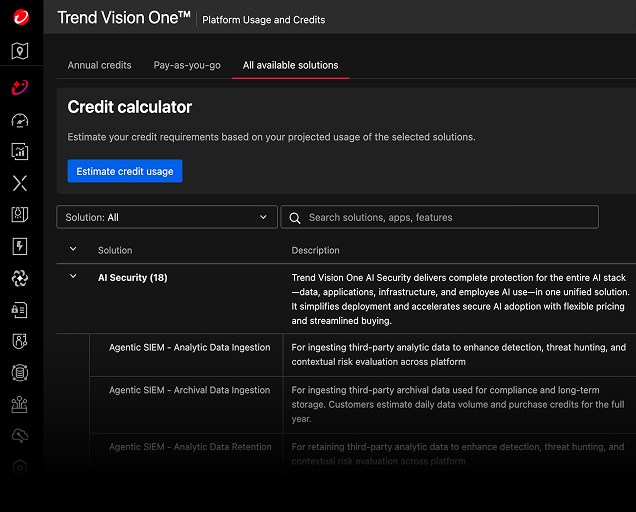Click the Solution column header
The image size is (636, 512).
[115, 250]
